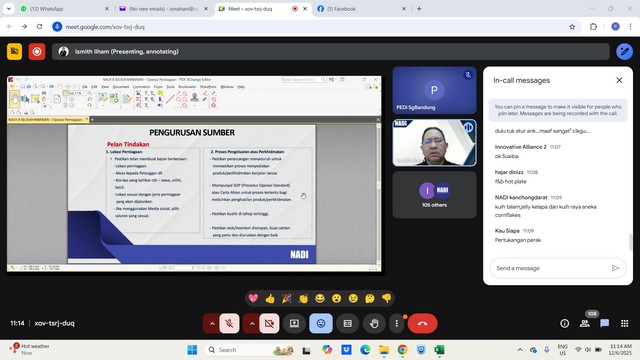The width and height of the screenshot is (640, 360).
Task: Expand audio settings arrow beside microphone
Action: pos(212,323)
